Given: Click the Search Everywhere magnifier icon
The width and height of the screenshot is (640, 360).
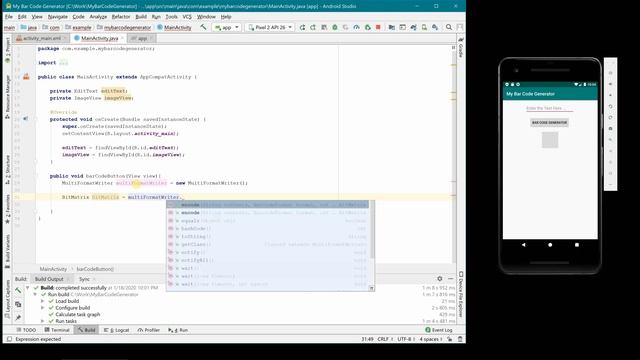Looking at the screenshot, I should click(x=449, y=27).
